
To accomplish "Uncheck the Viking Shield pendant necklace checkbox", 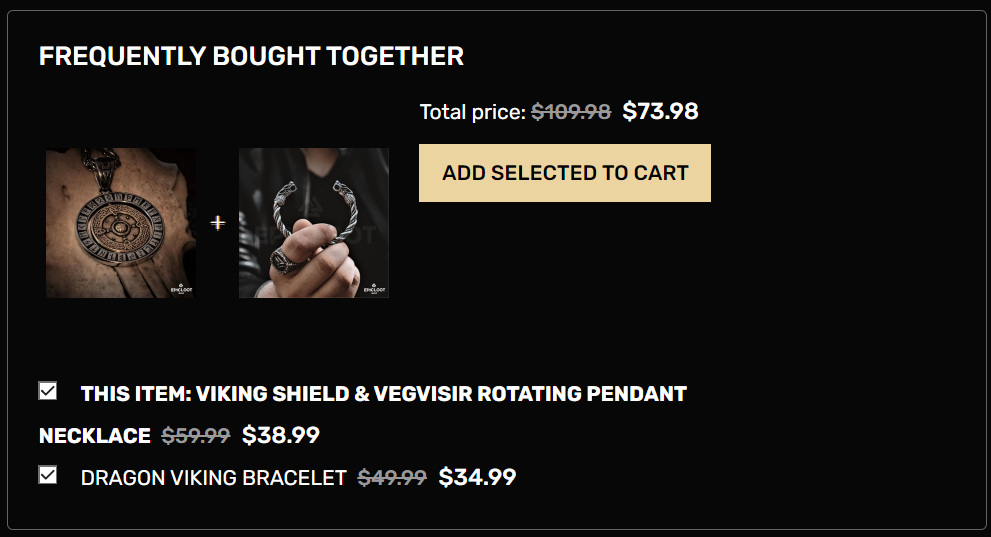I will pos(48,391).
